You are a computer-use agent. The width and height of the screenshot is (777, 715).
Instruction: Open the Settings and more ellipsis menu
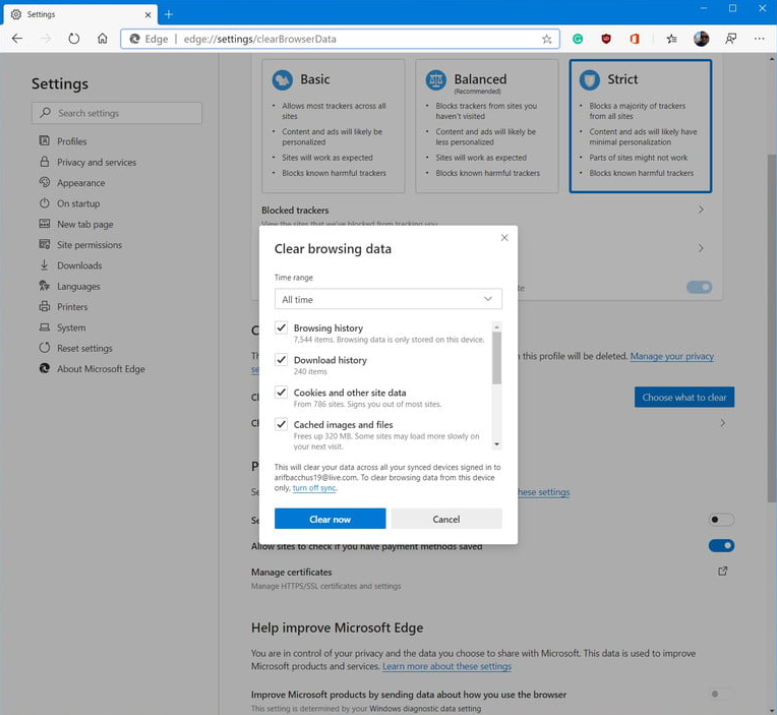(759, 39)
